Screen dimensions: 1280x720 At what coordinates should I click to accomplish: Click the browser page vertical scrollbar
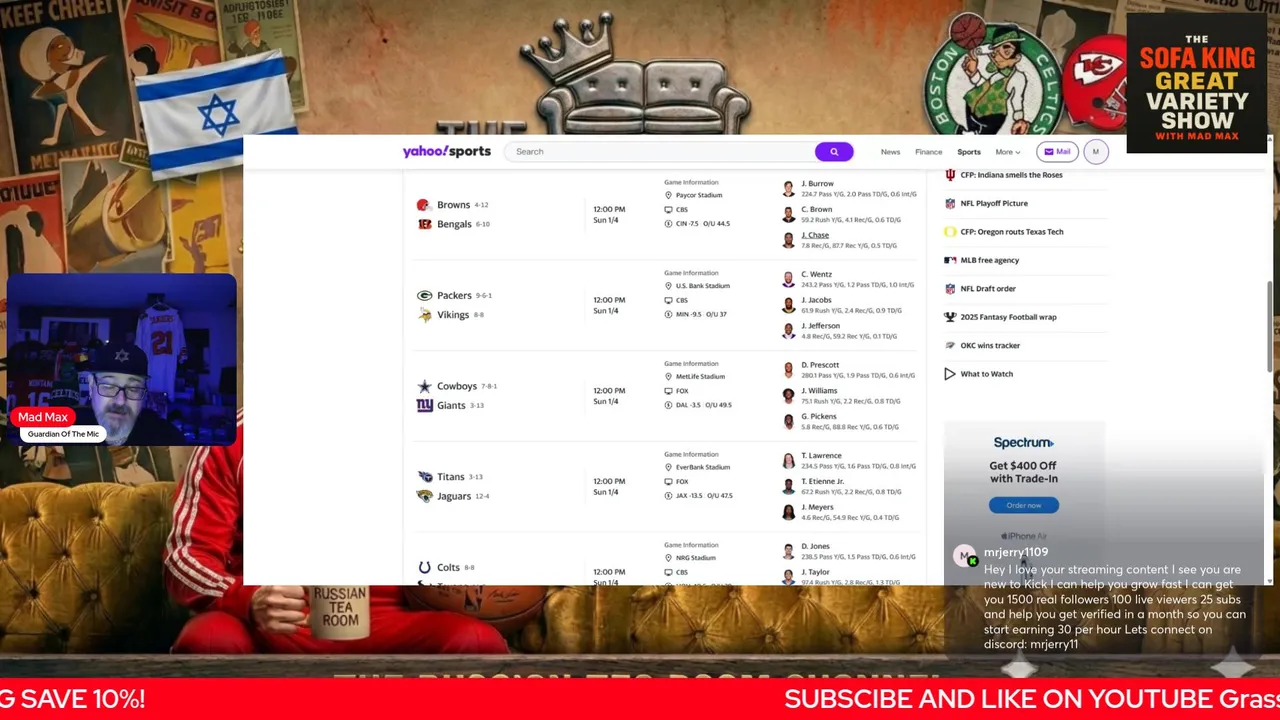click(1269, 325)
